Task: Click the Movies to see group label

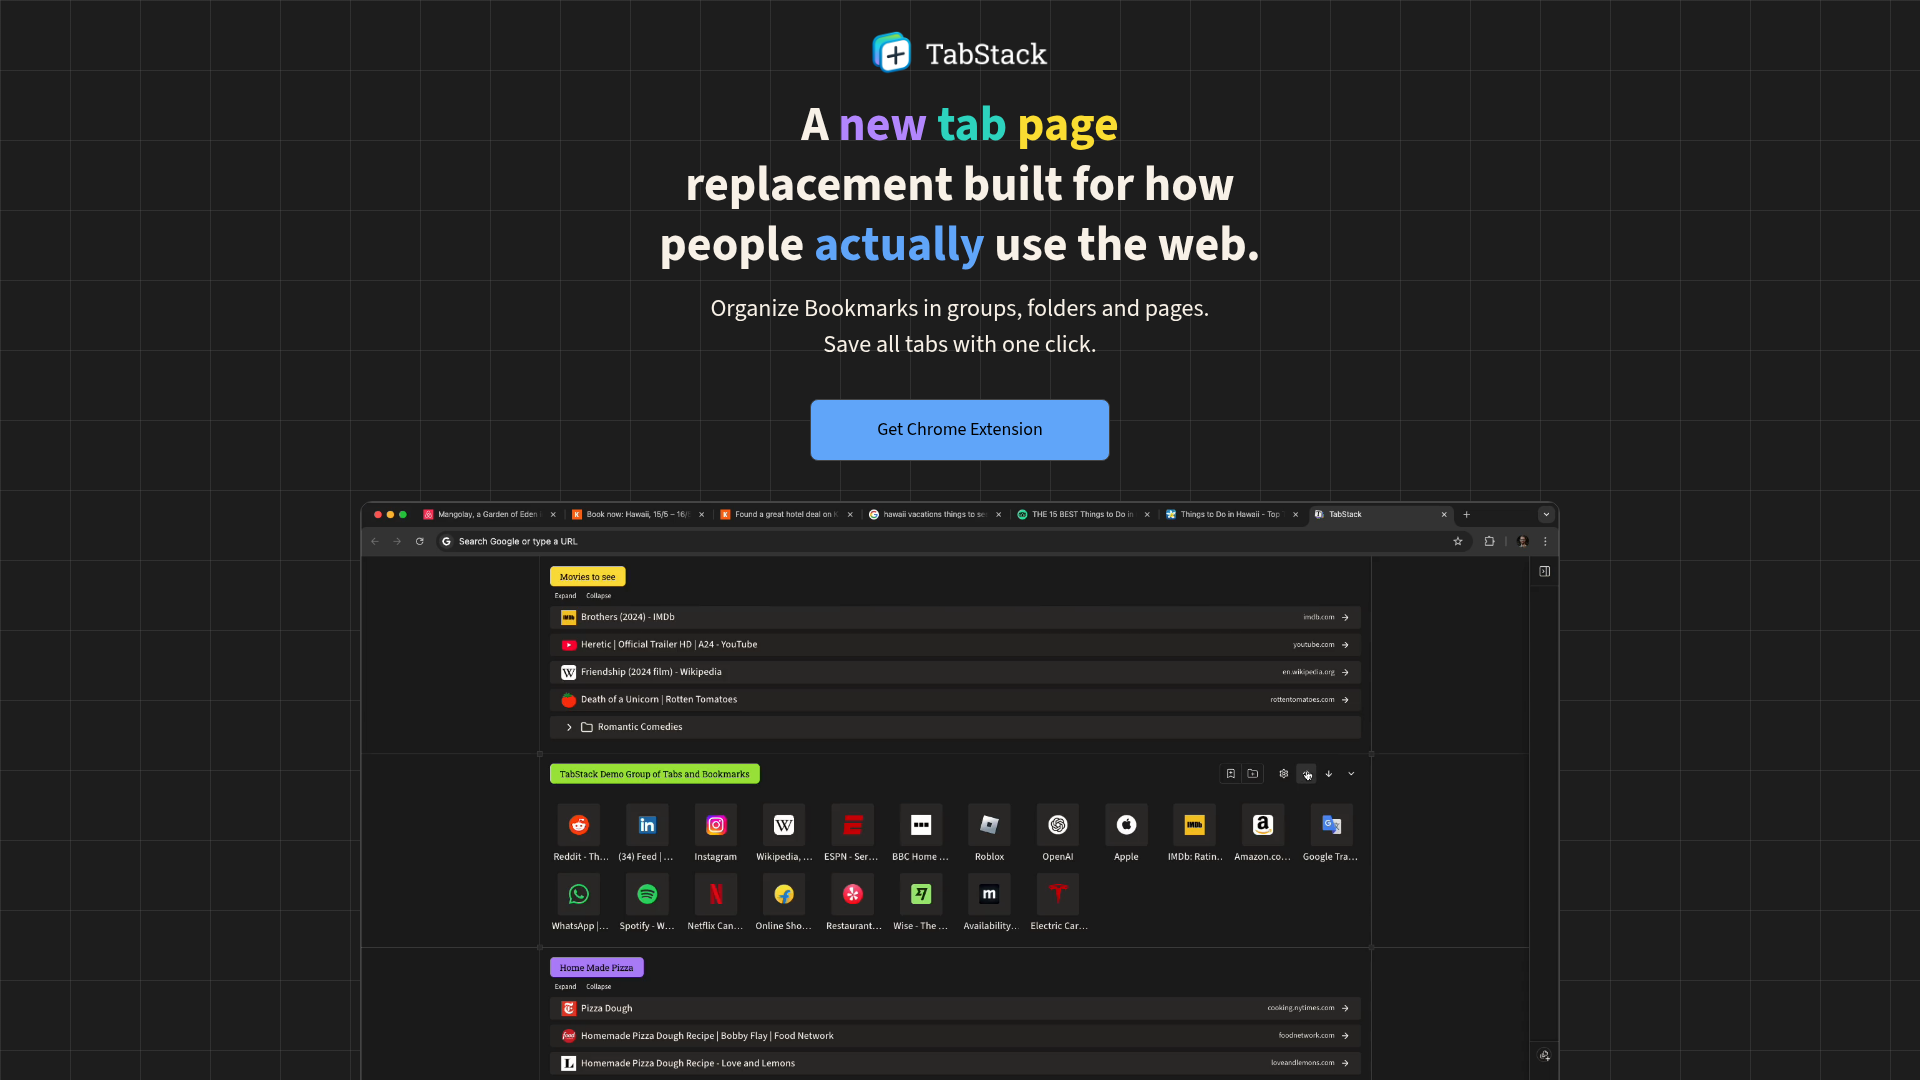Action: (587, 577)
